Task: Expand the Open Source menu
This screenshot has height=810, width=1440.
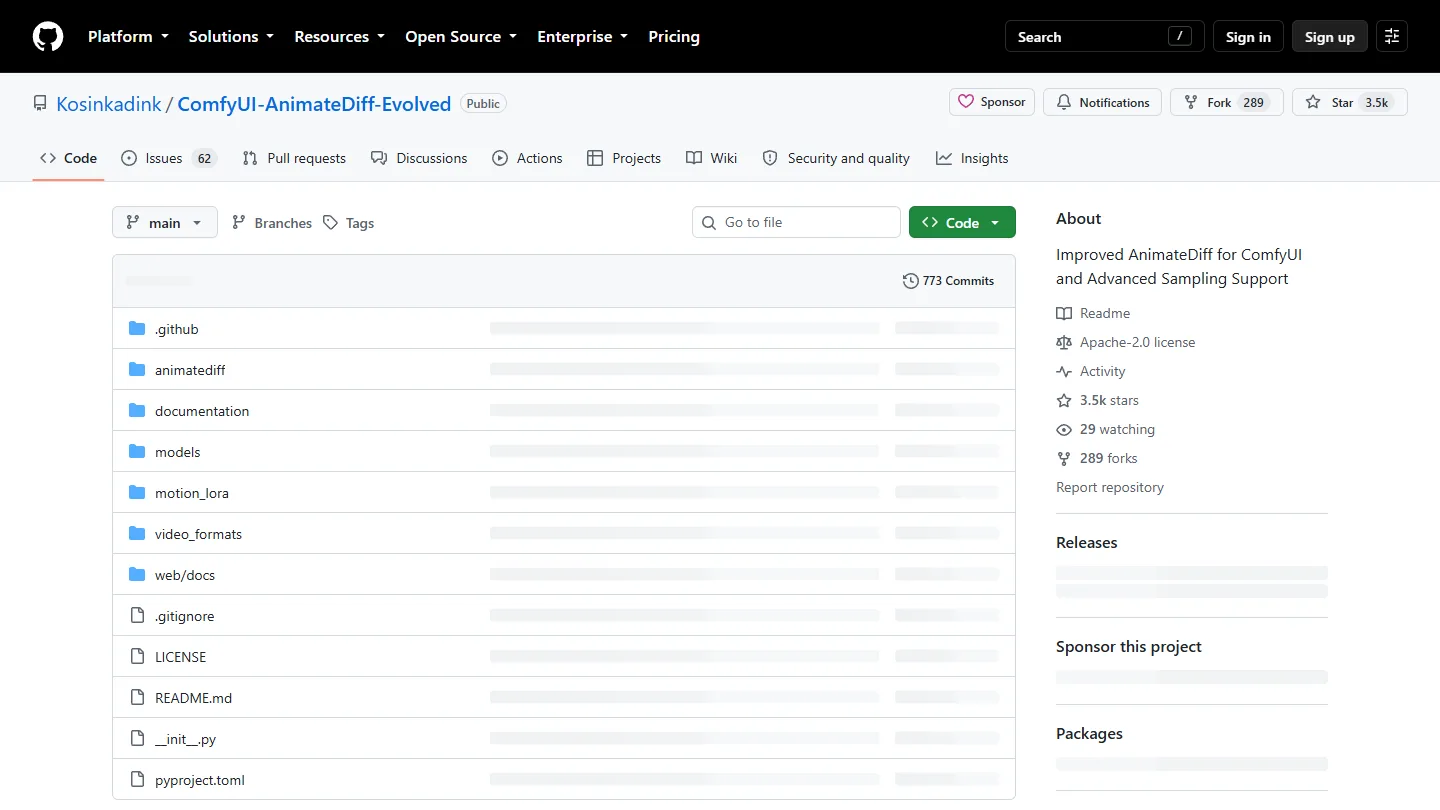Action: (x=461, y=37)
